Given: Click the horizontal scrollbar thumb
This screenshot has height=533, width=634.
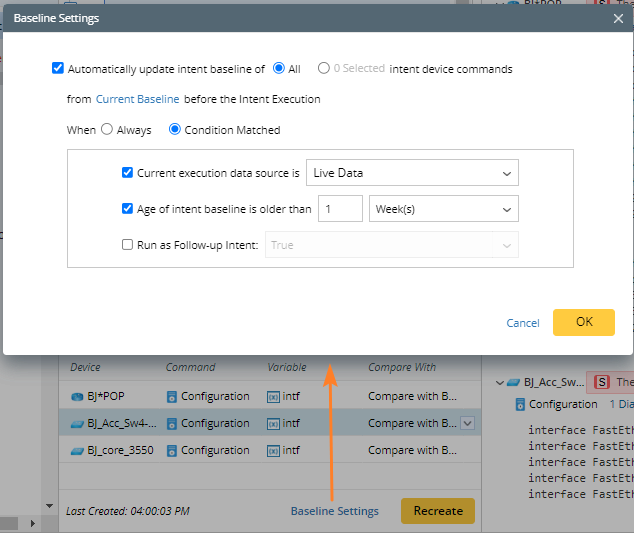Looking at the screenshot, I should click(9, 524).
